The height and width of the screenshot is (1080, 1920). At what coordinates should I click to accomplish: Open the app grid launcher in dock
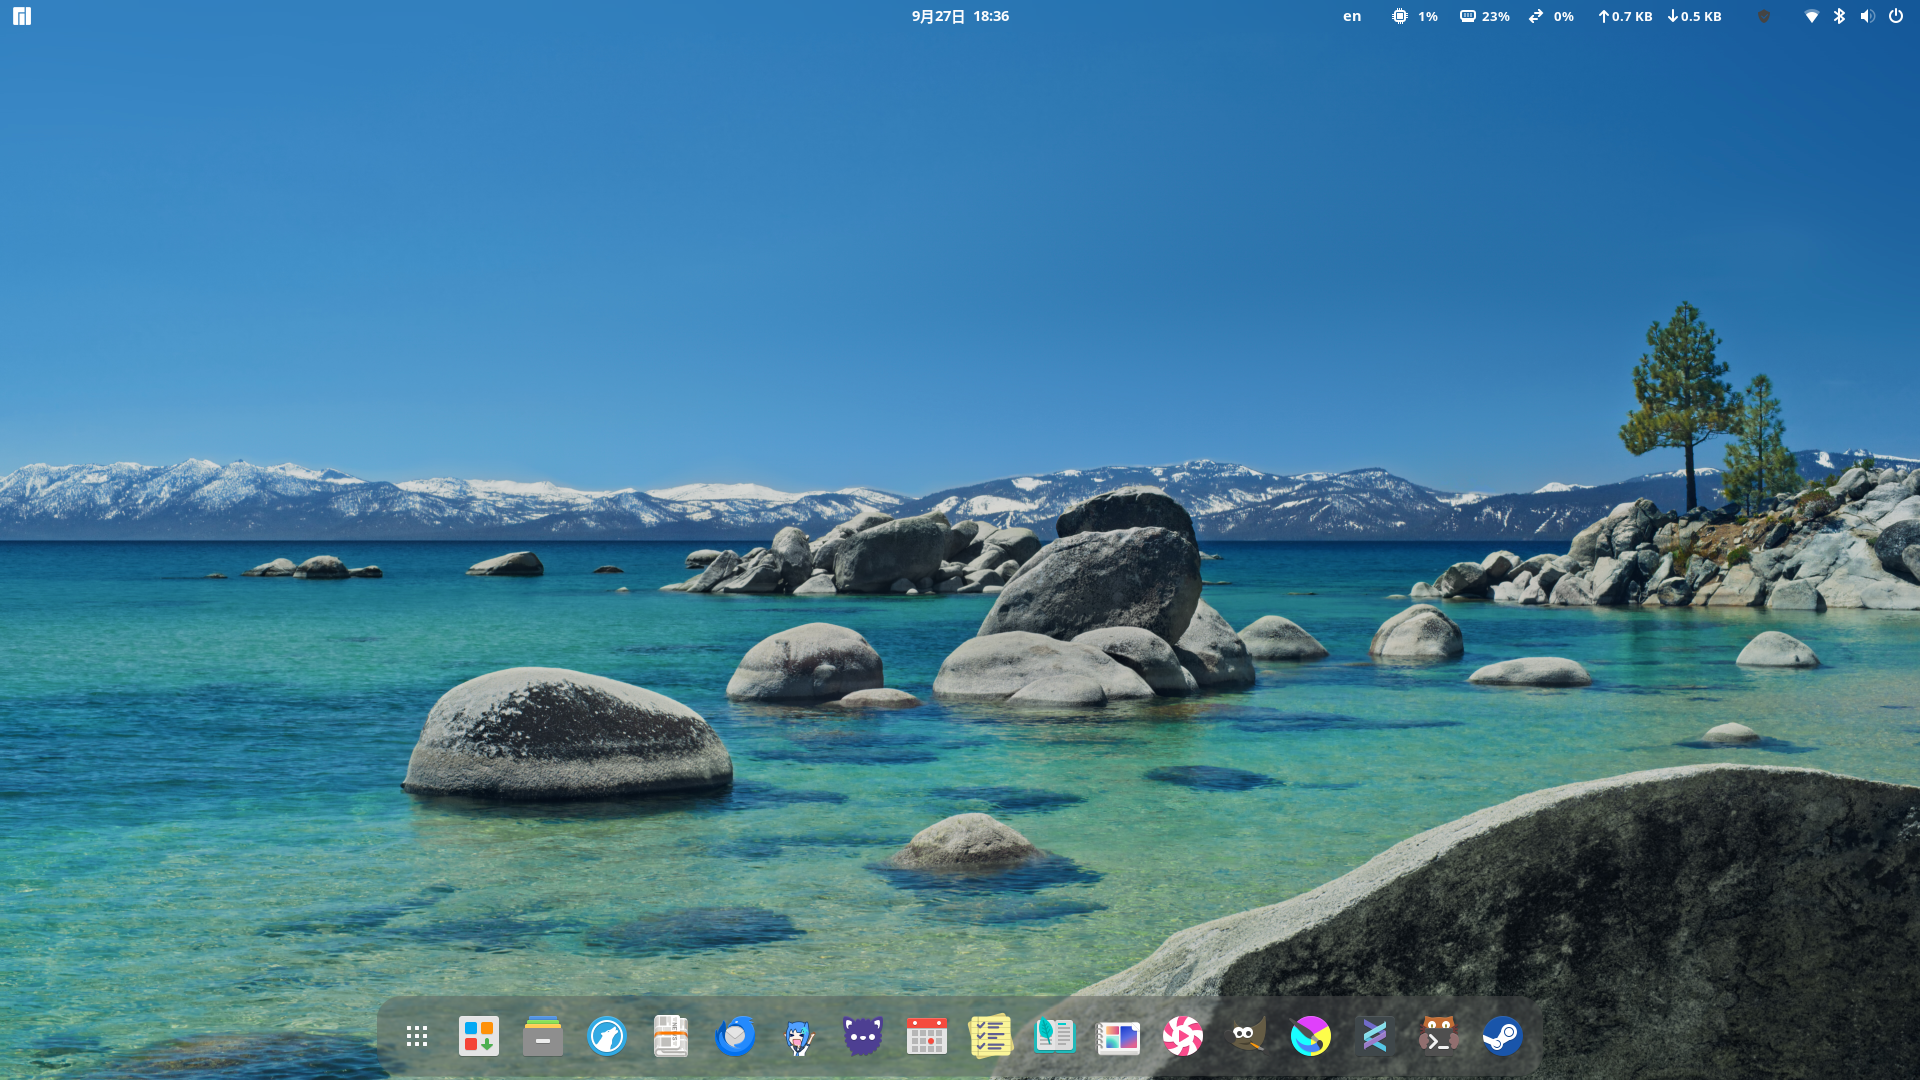[x=417, y=1036]
